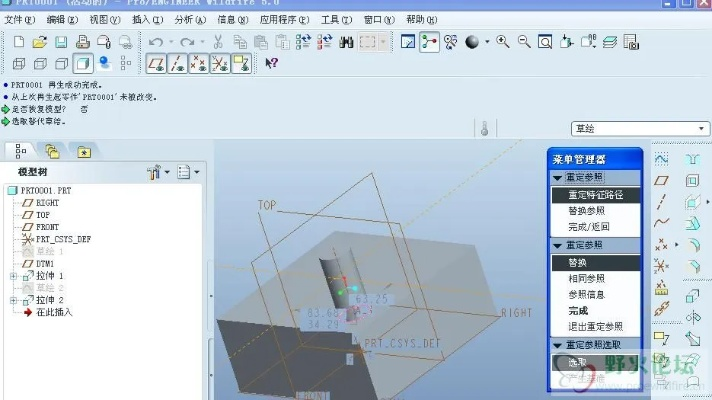Select the datum plane tool in right toolbar
Image resolution: width=712 pixels, height=400 pixels.
[x=661, y=181]
